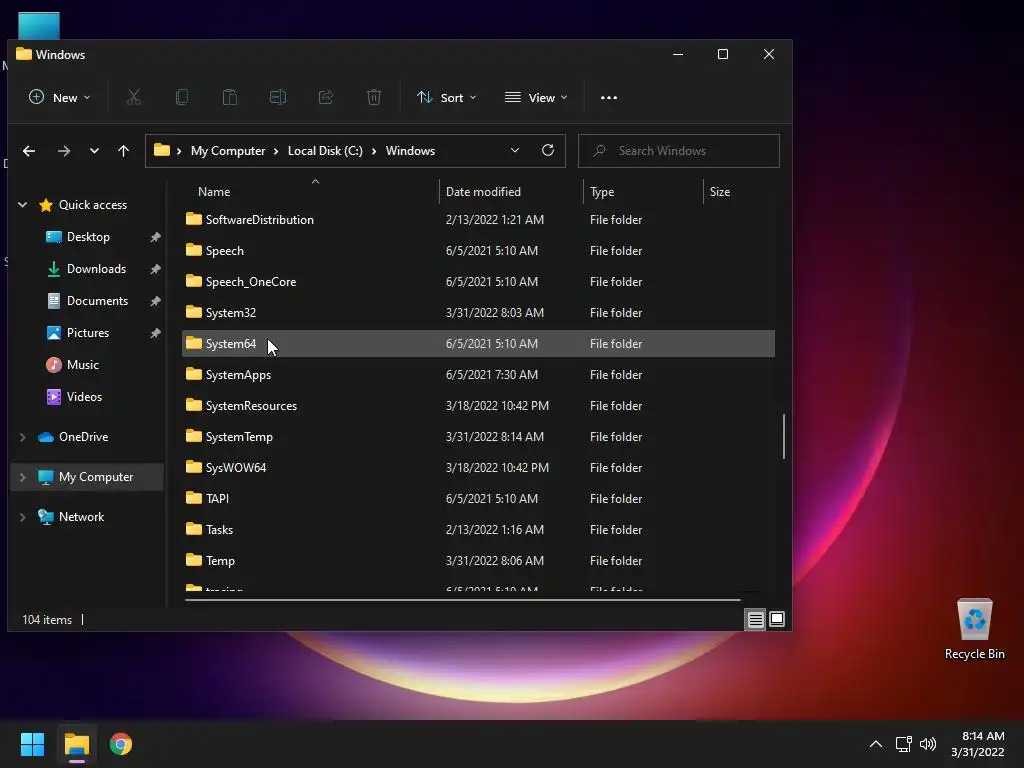Select Pictures in navigation pane
The image size is (1024, 768).
pos(88,333)
